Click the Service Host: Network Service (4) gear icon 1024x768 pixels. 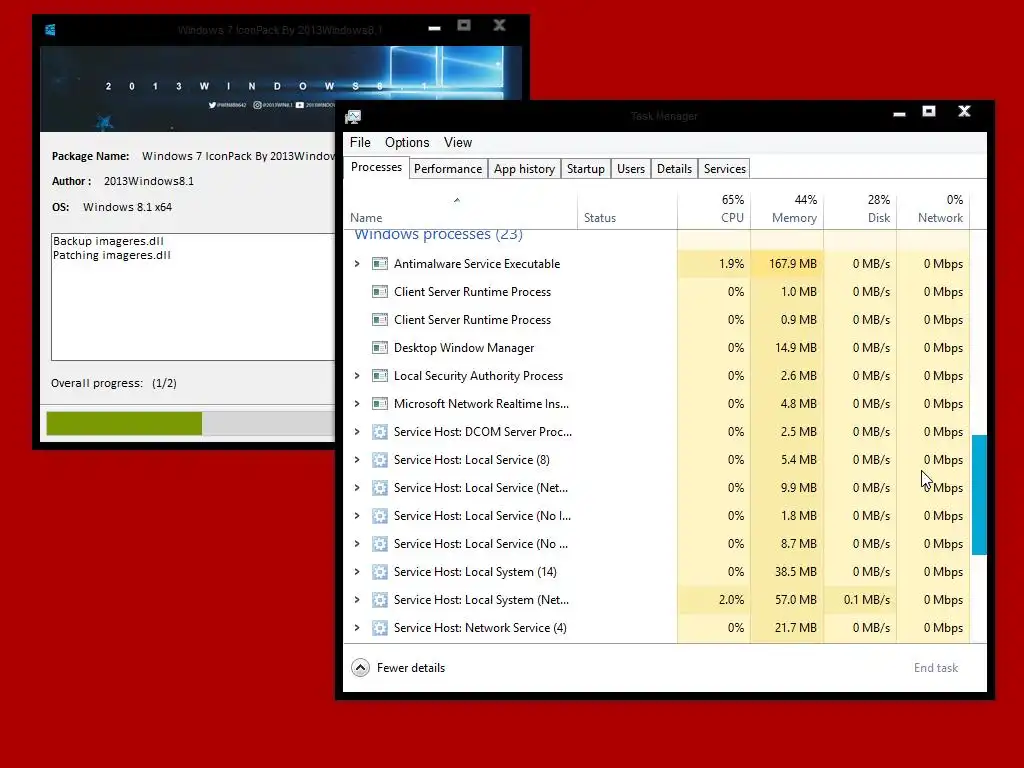tap(379, 628)
